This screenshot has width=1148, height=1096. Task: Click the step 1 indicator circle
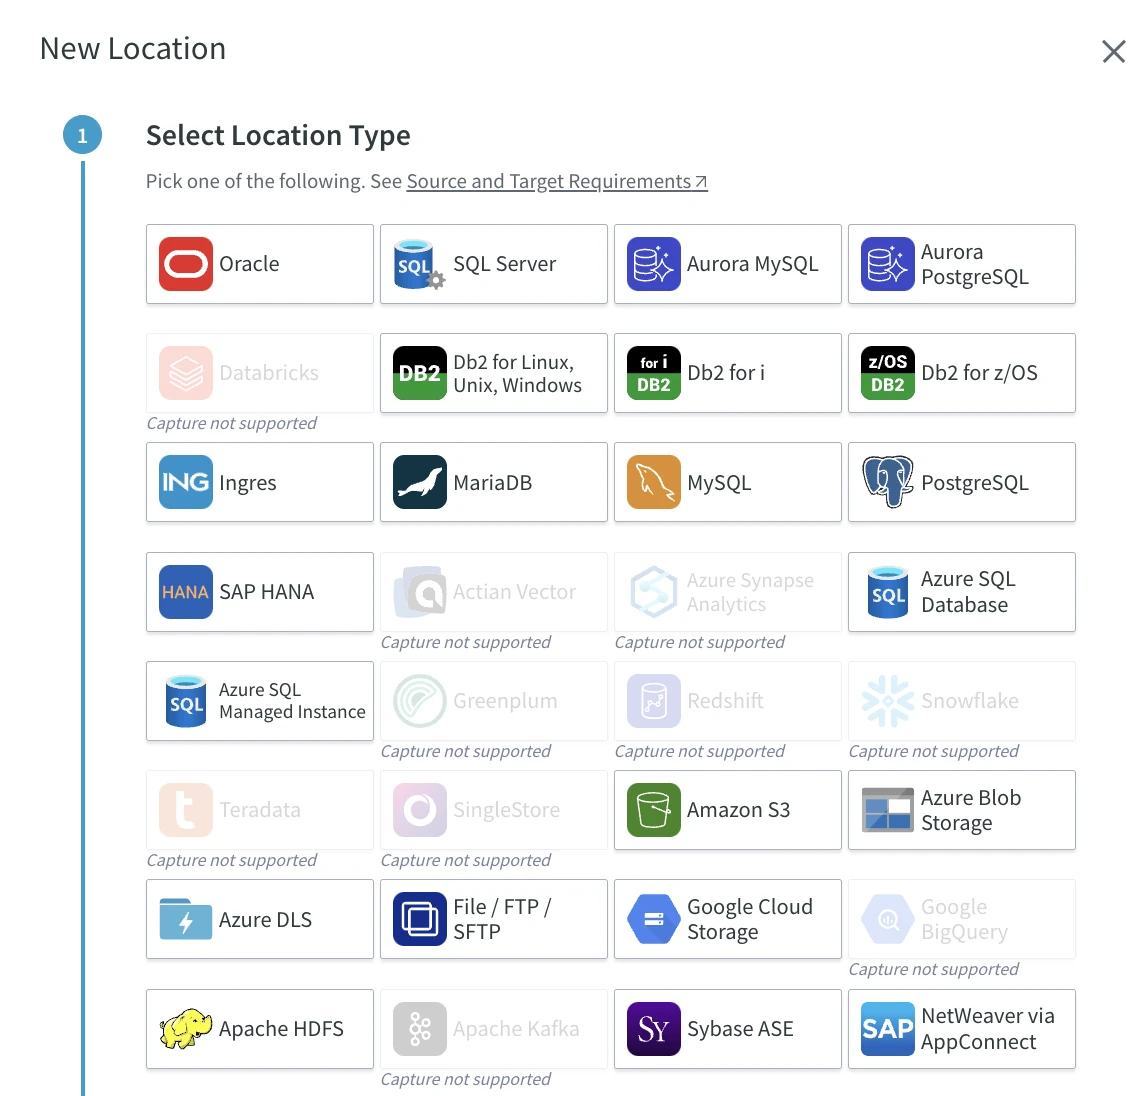point(82,134)
